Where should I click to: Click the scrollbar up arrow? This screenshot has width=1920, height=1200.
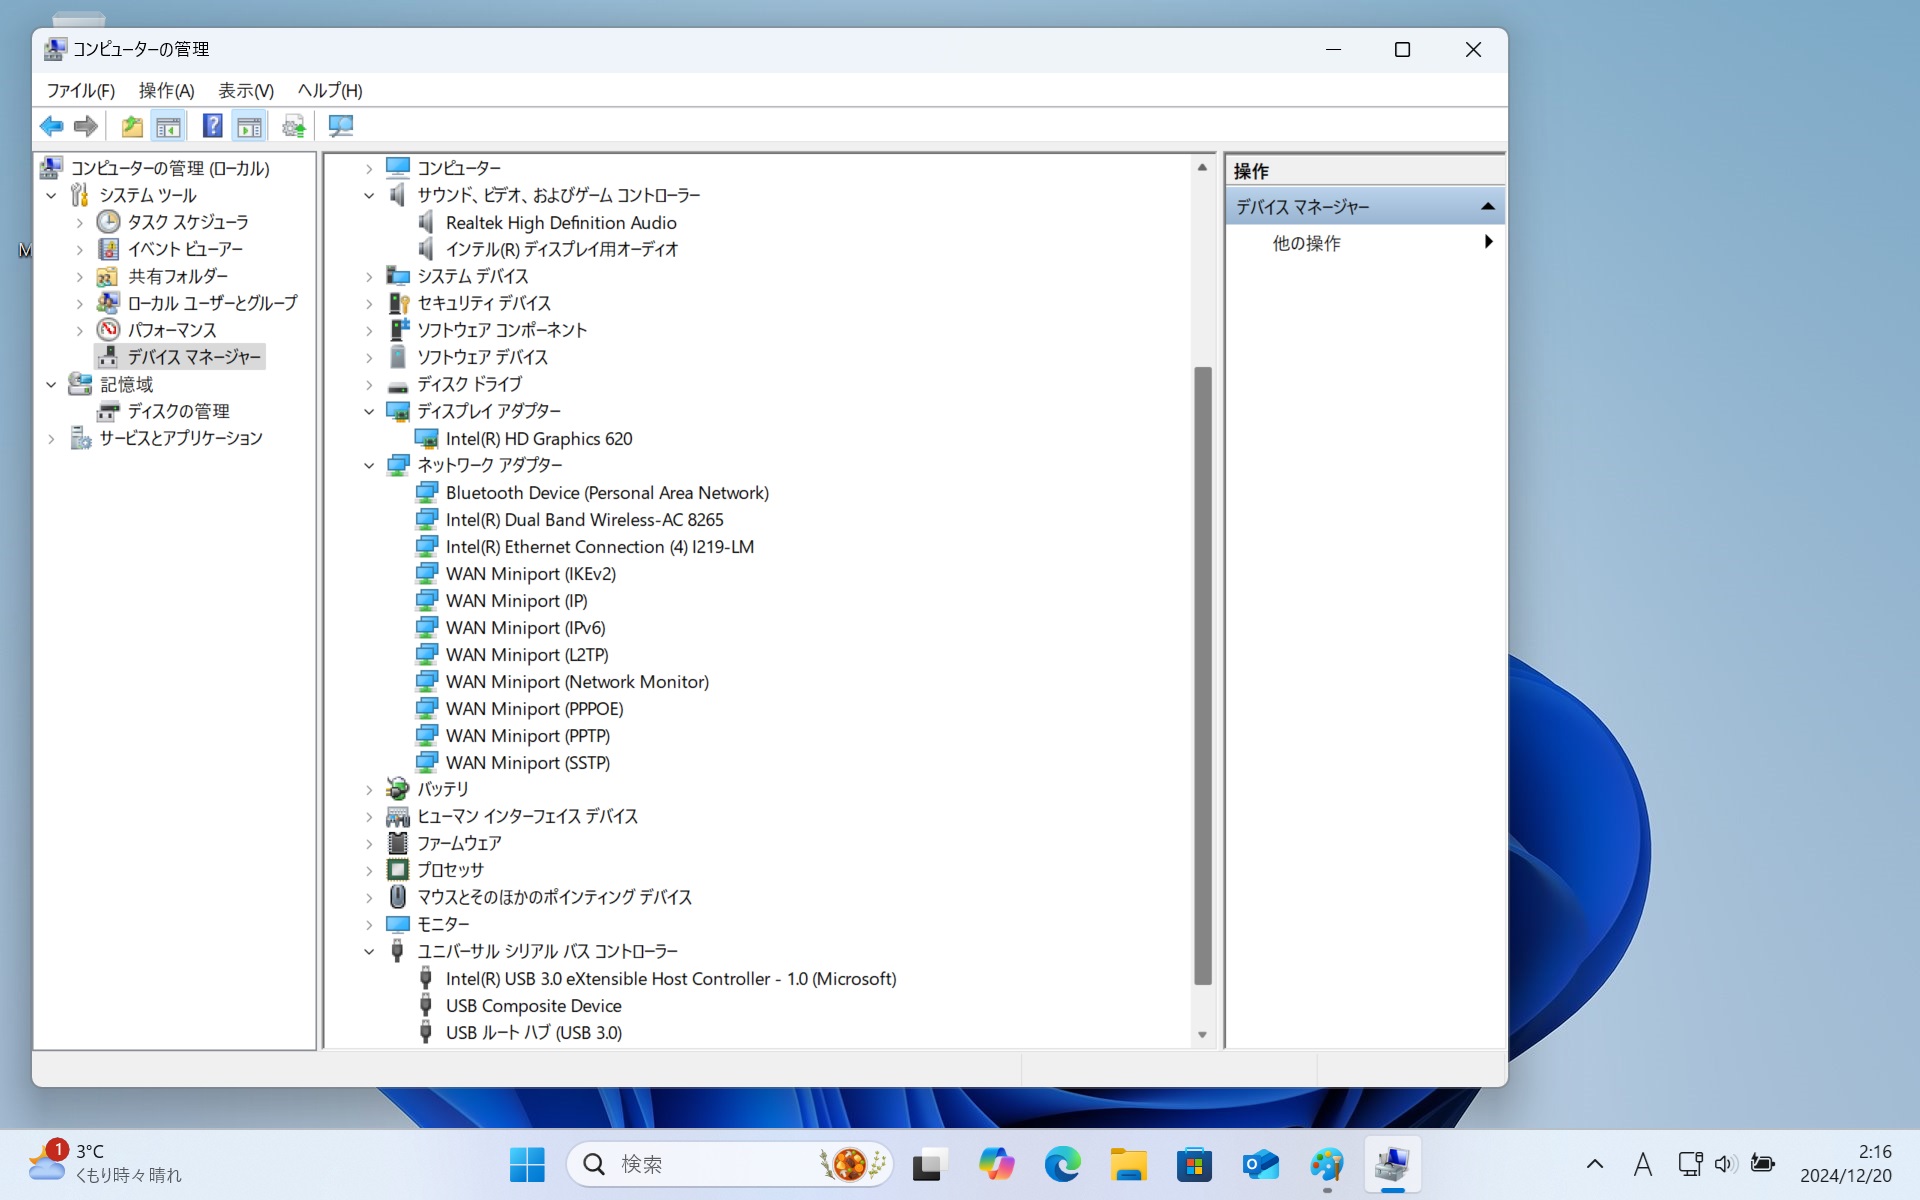tap(1202, 167)
